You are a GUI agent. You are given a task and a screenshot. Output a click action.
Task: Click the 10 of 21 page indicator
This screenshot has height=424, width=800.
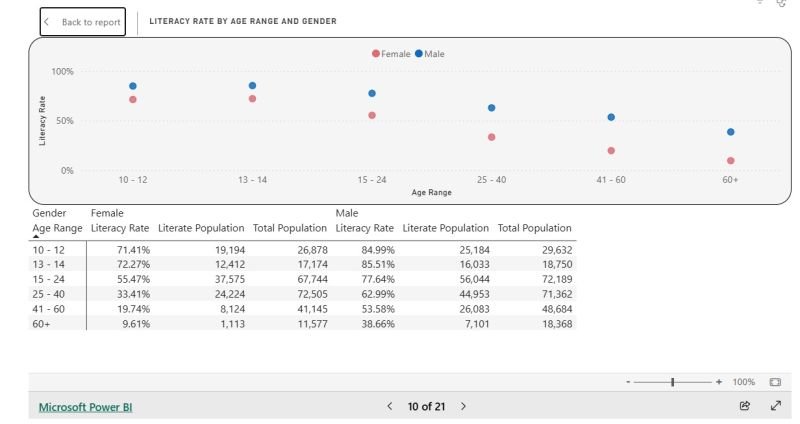tap(426, 406)
